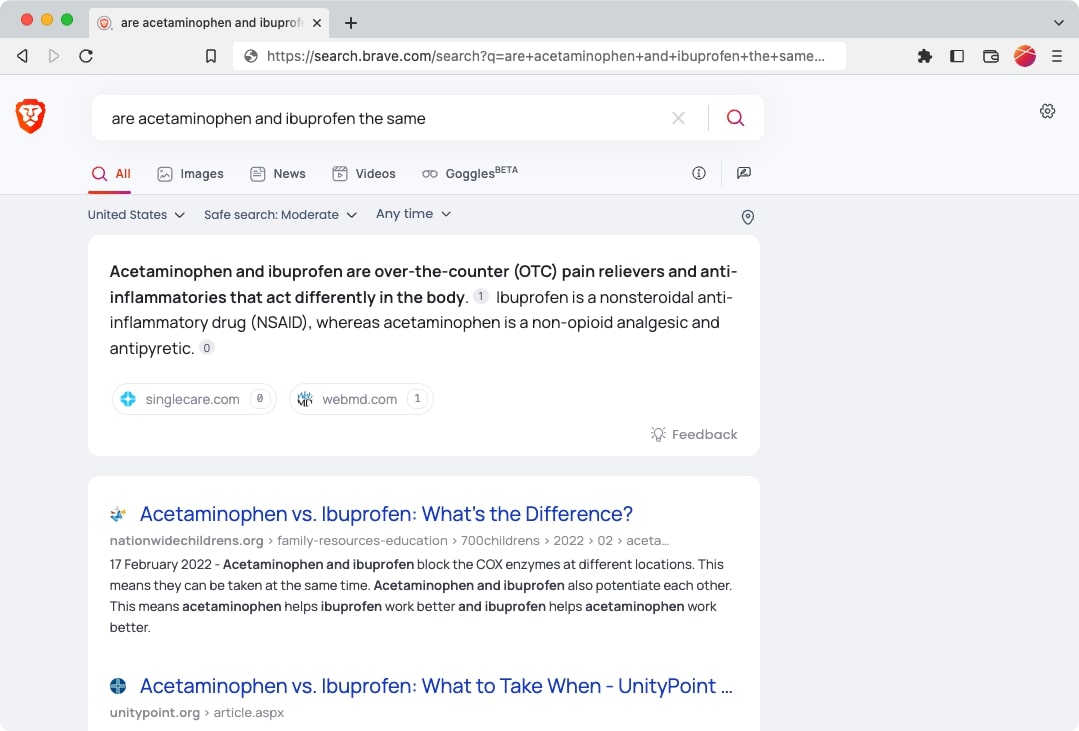Click citation 1 badge after 'in the body'

[480, 297]
